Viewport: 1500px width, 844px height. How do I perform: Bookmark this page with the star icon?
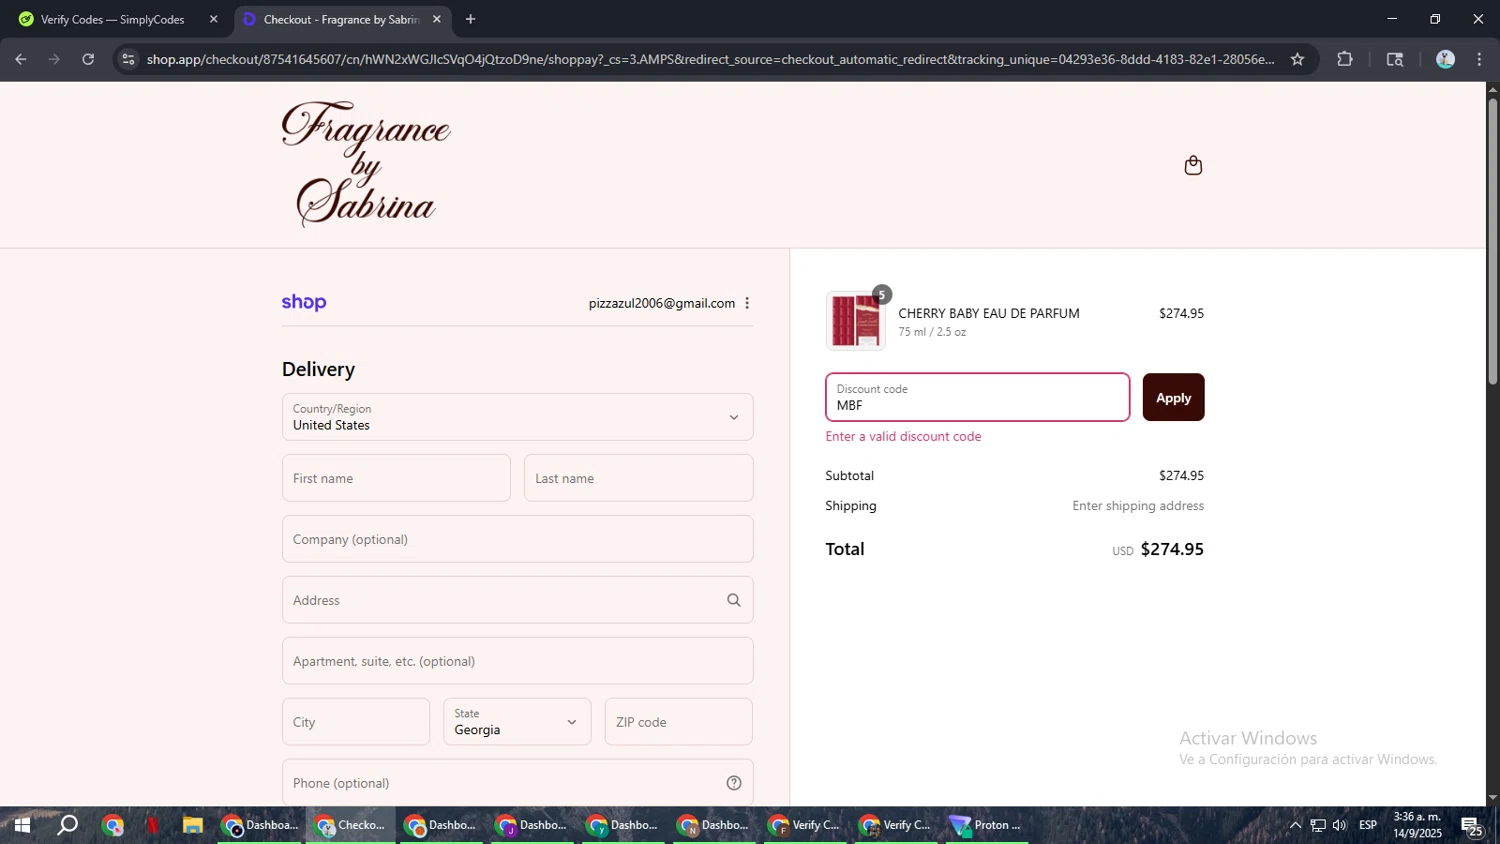[1297, 59]
